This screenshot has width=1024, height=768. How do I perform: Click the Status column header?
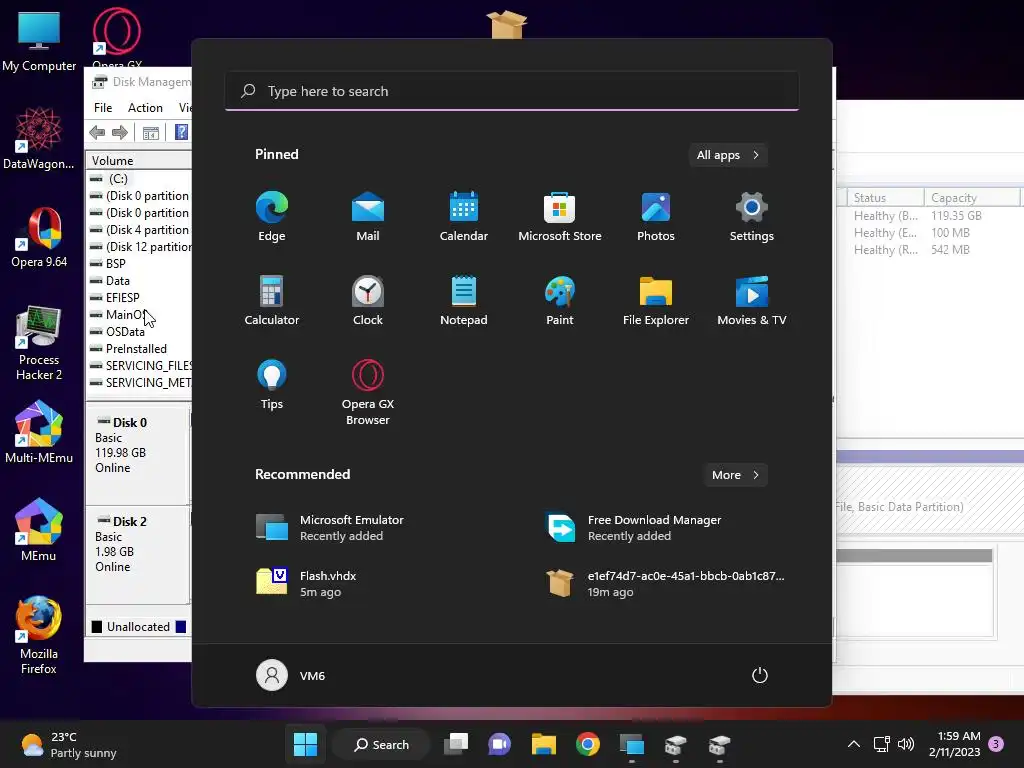[x=886, y=198]
